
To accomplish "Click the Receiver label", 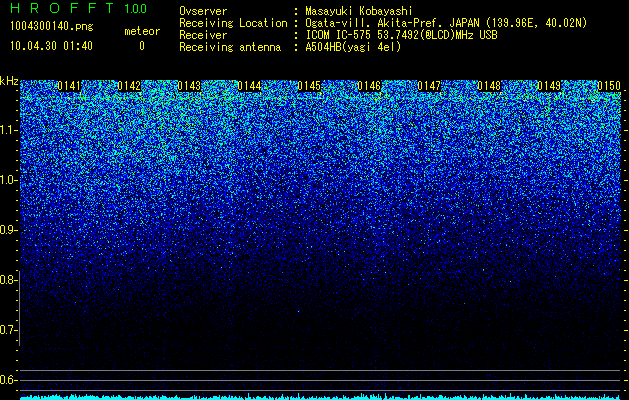I will tap(203, 35).
